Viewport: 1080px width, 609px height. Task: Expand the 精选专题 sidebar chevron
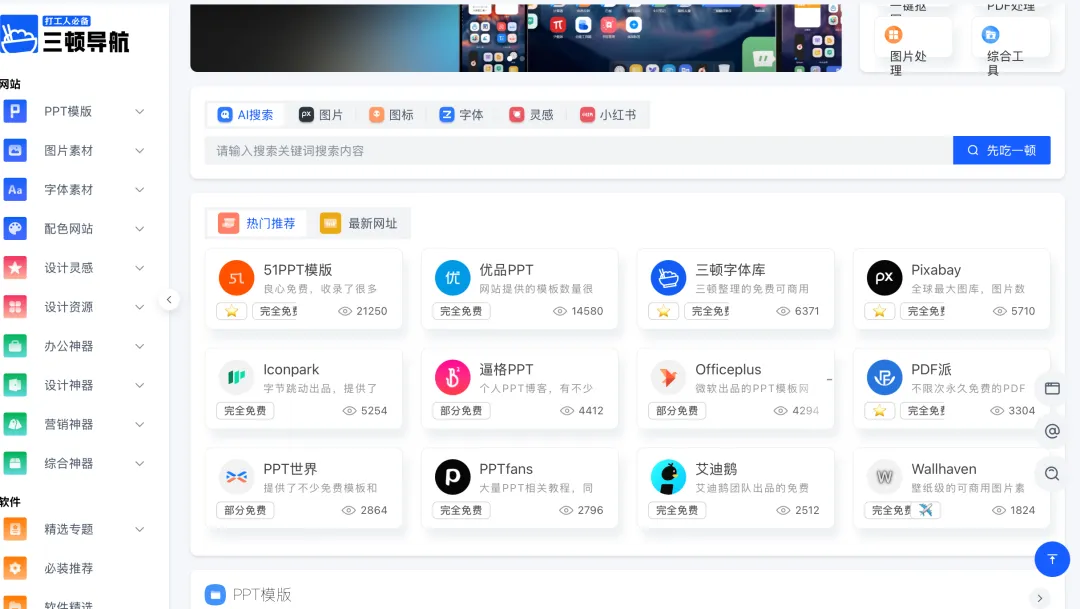(139, 530)
